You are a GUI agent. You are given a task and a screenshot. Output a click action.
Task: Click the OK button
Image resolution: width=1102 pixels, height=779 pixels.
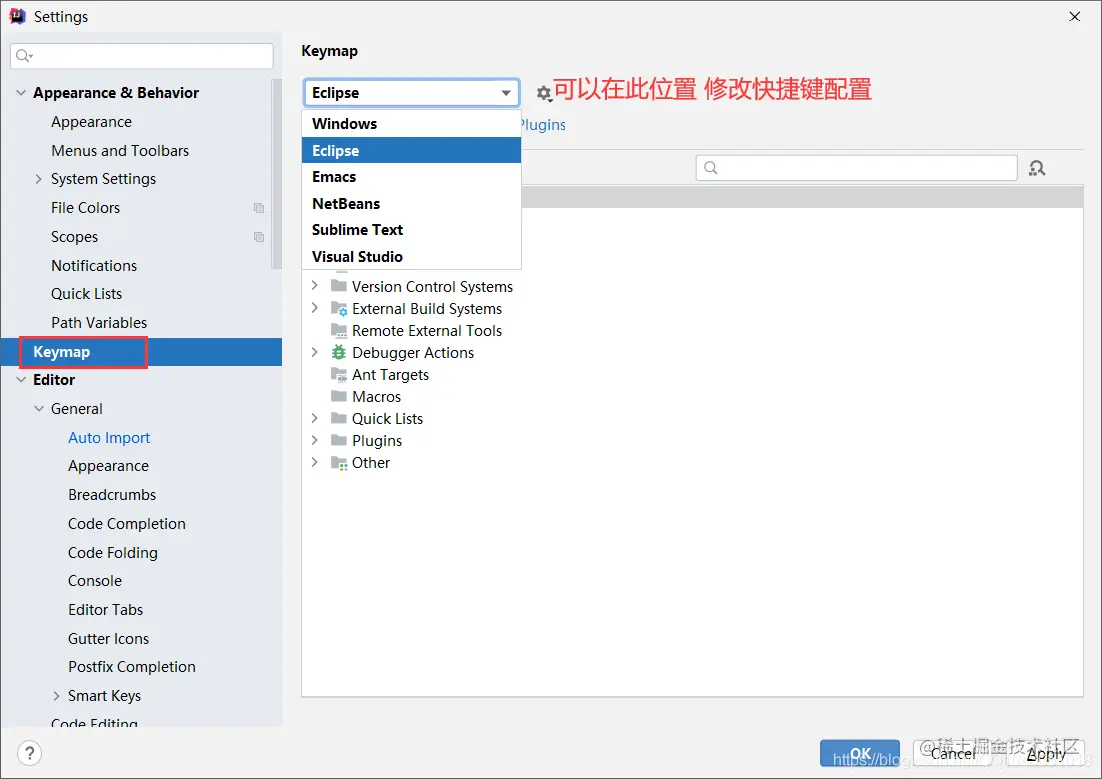point(860,754)
